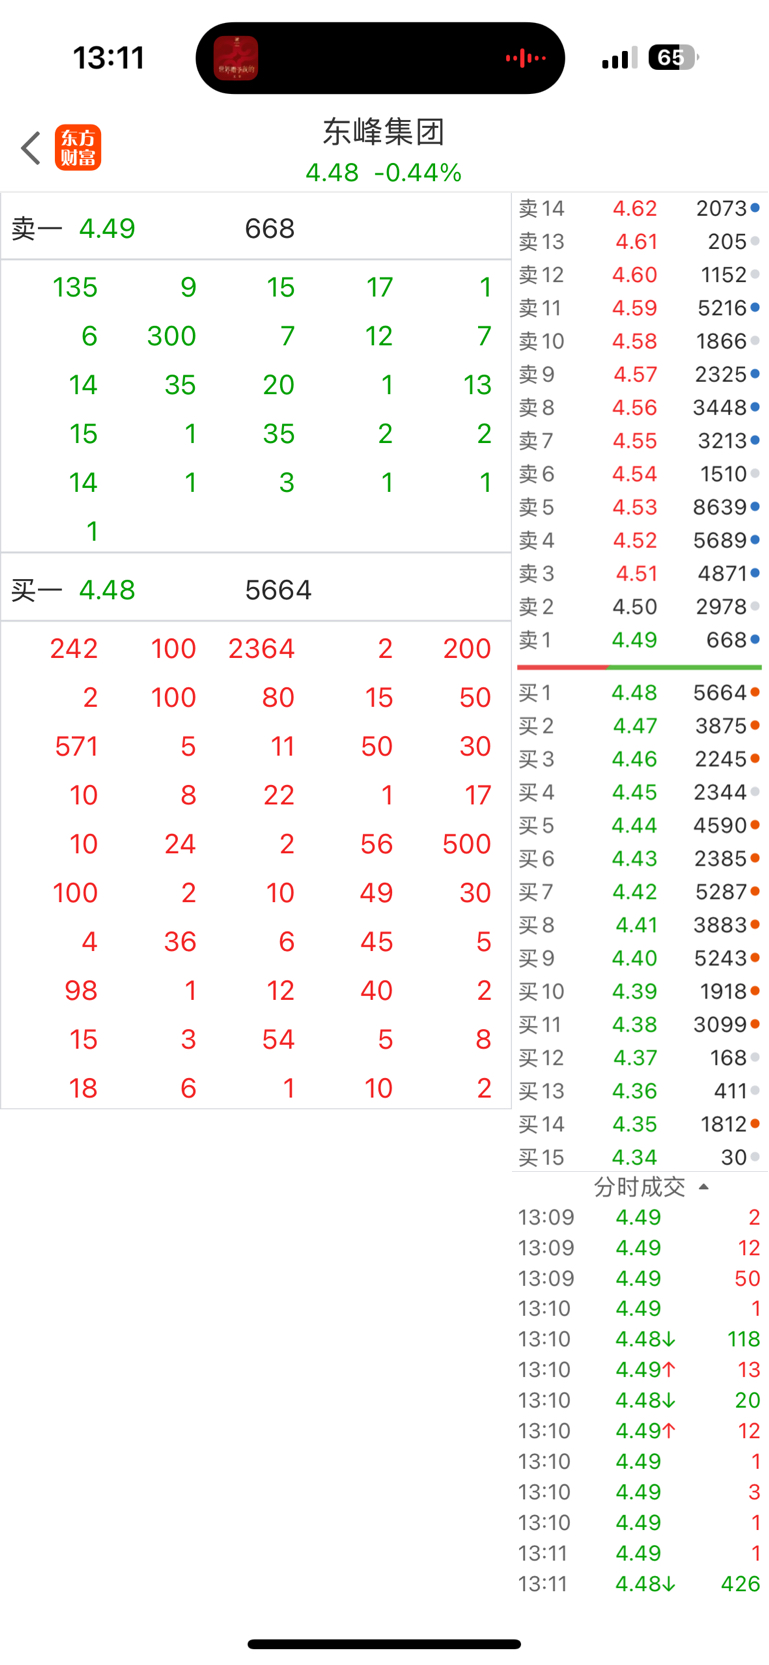Image resolution: width=769 pixels, height=1665 pixels.
Task: Open the 东峰集团 stock title
Action: (x=384, y=131)
